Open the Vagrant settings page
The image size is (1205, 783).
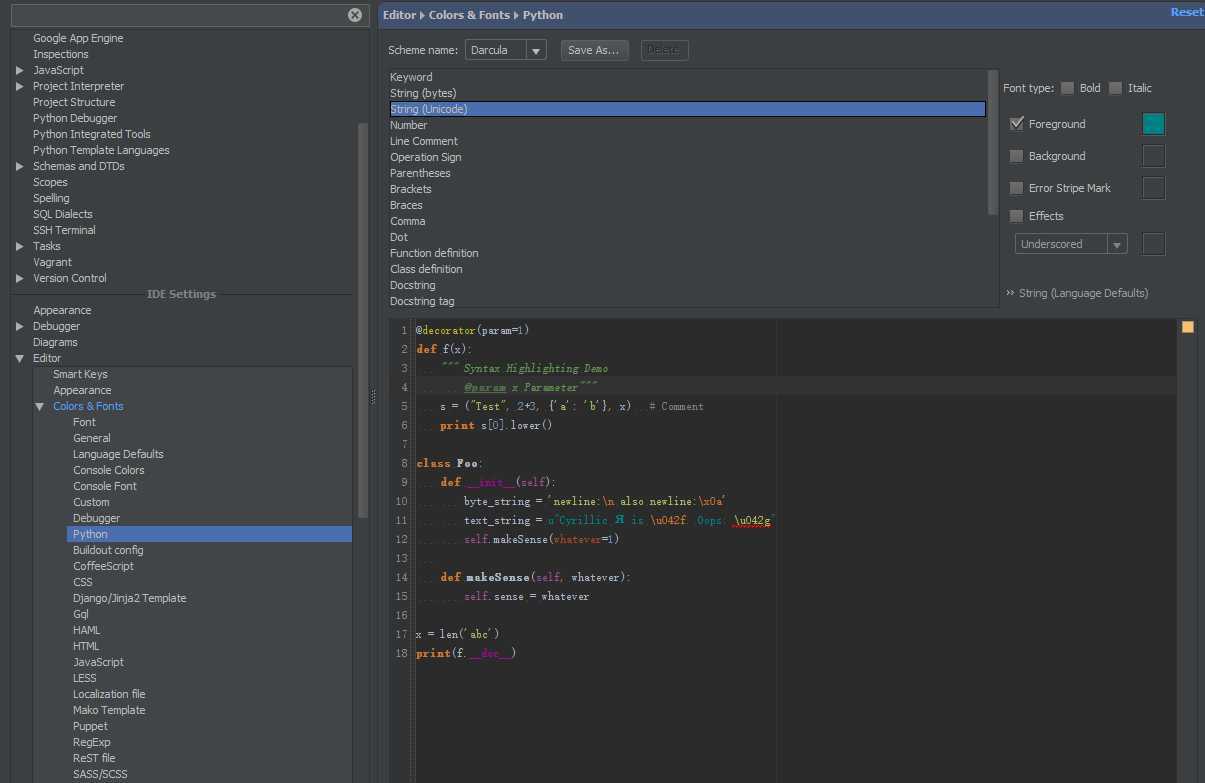click(x=52, y=262)
